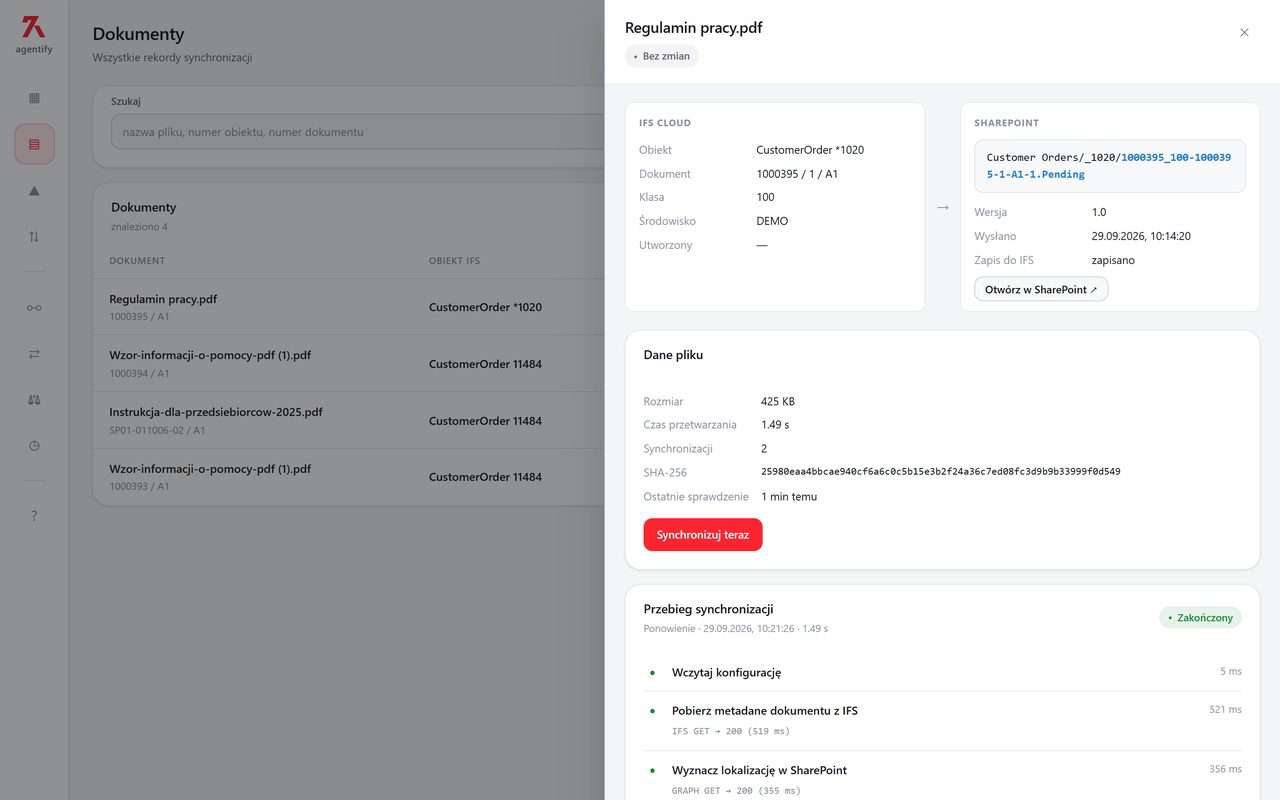This screenshot has height=800, width=1280.
Task: Open the scales icon in sidebar
Action: click(34, 400)
